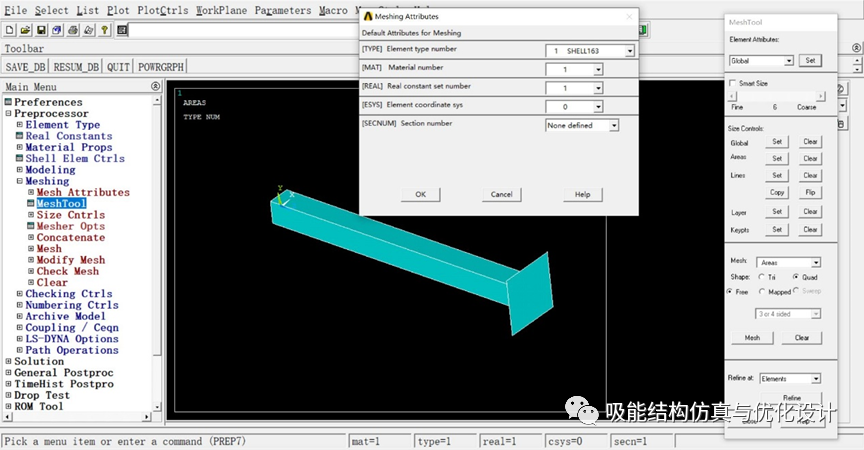
Task: Click Set next to Element Attributes Global
Action: tap(810, 61)
